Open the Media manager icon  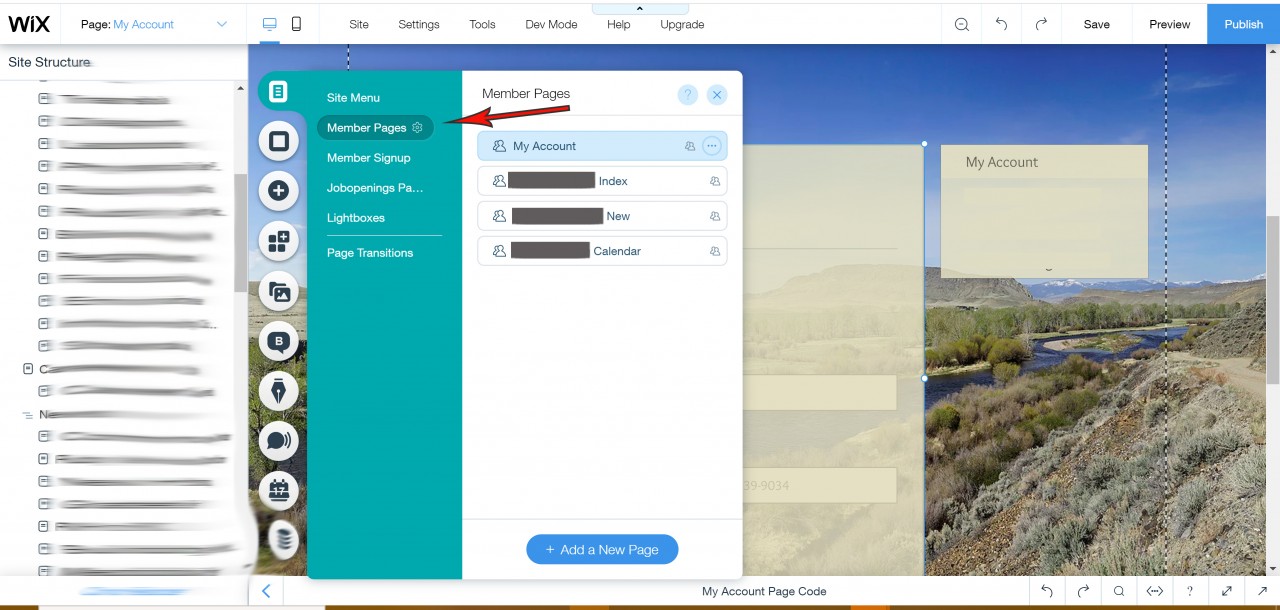pos(279,292)
